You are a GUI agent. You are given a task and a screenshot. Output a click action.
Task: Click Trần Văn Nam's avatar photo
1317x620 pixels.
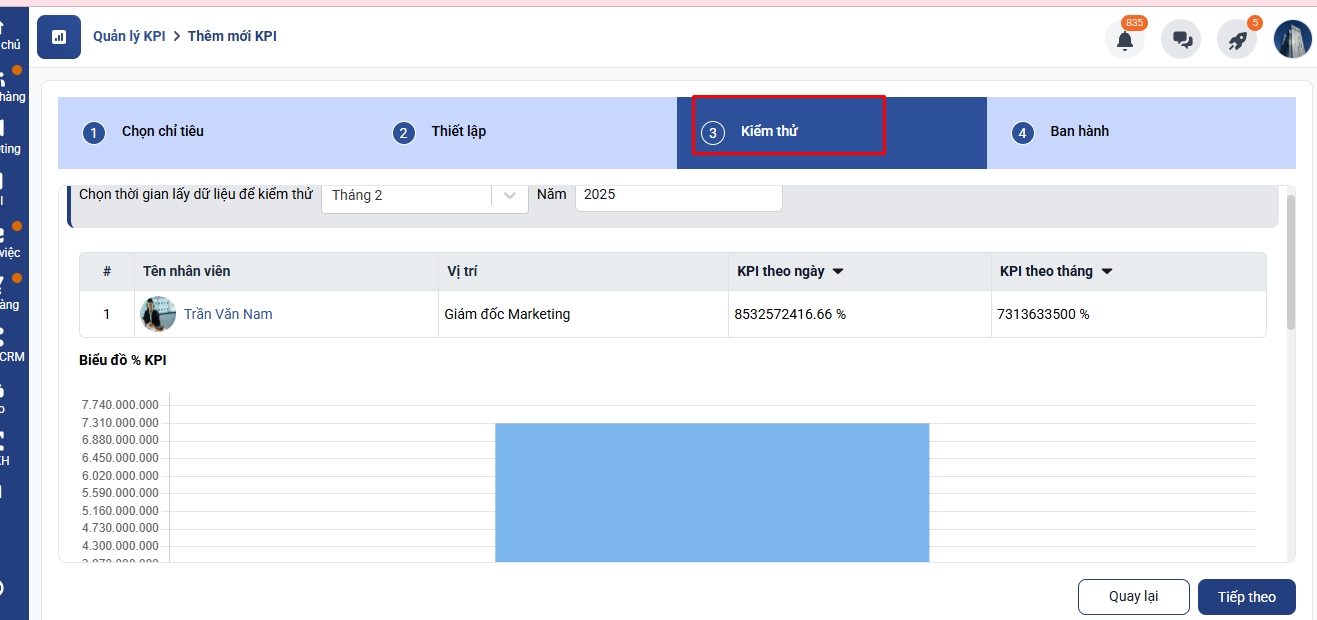click(158, 314)
